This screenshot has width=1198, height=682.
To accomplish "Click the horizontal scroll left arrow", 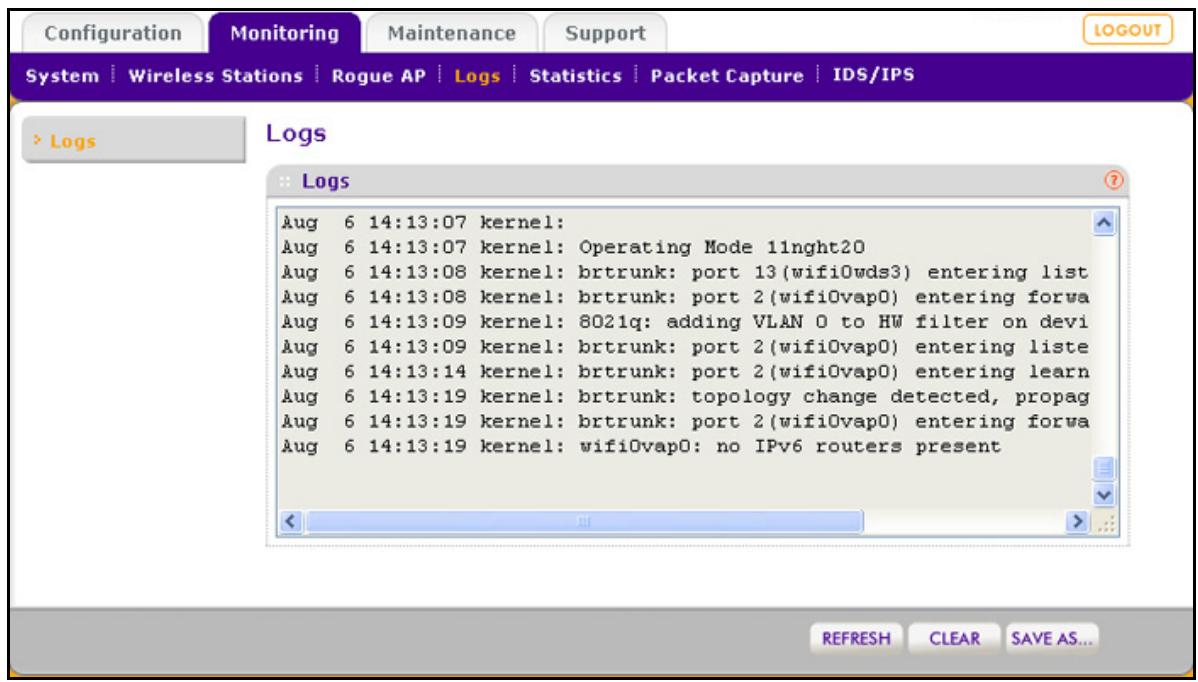I will coord(291,522).
